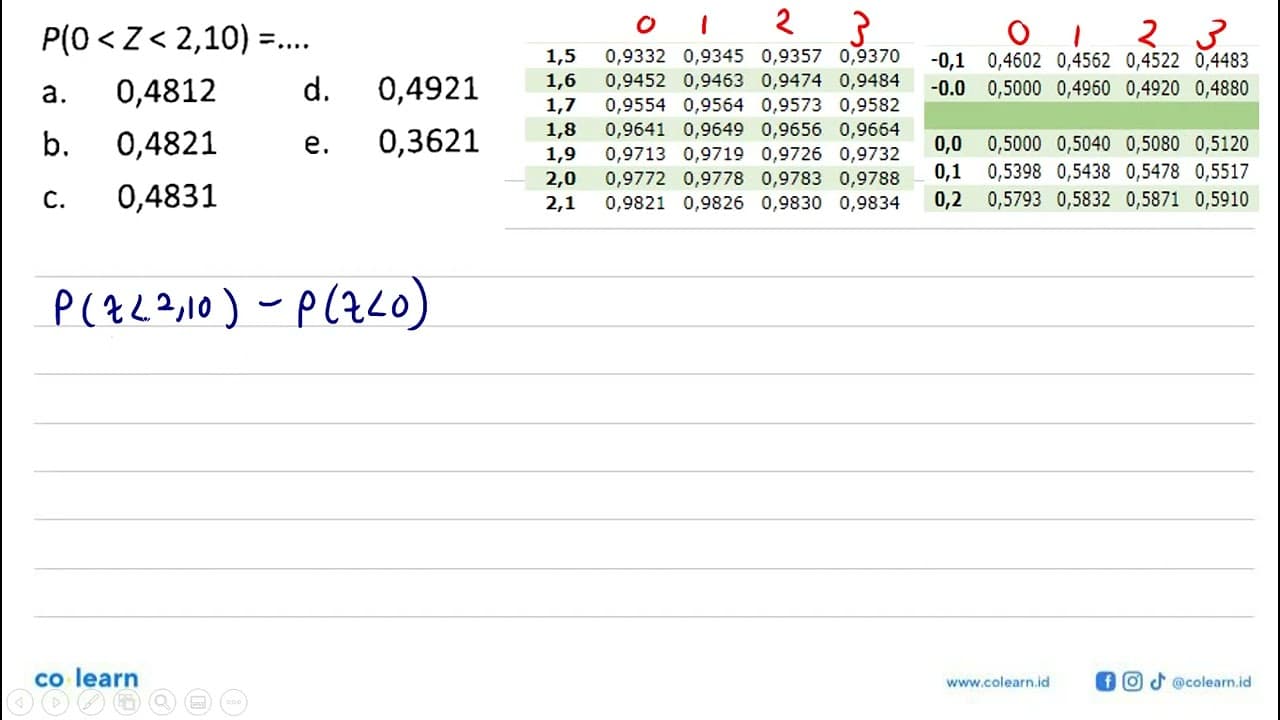Click table value 0,9713 in row 1,9
1280x720 pixels.
(635, 154)
